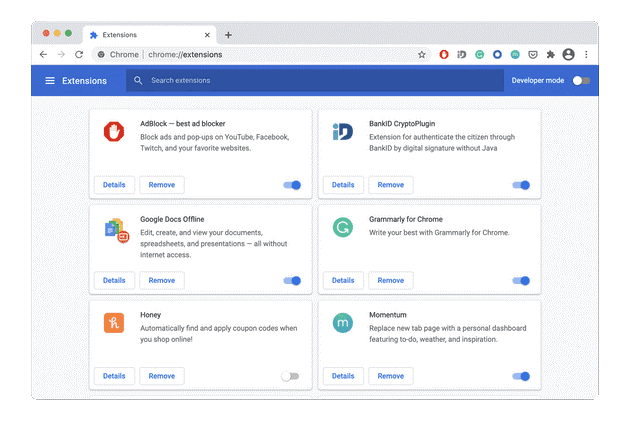Reload the extensions page
Viewport: 630px width, 441px height.
click(79, 54)
